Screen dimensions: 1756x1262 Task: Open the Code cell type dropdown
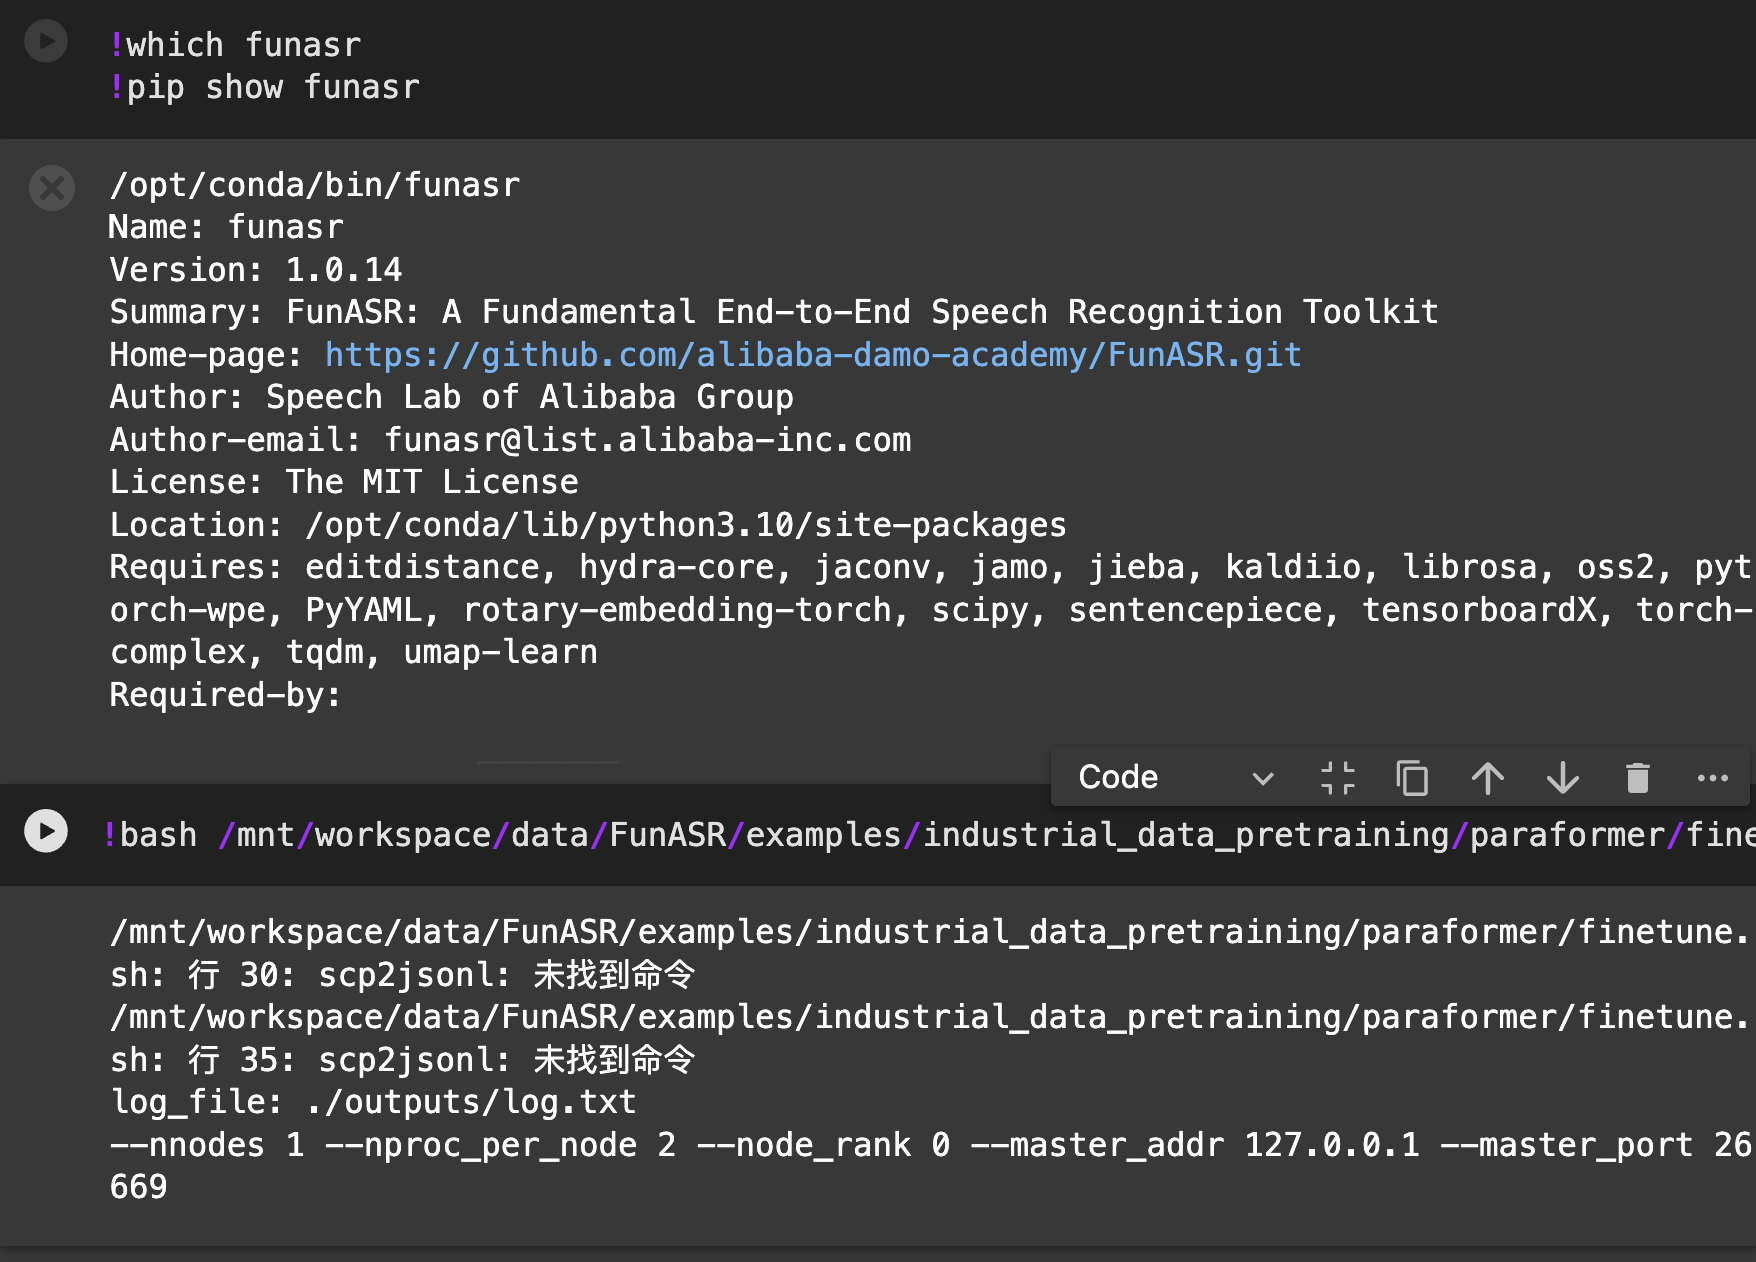point(1176,777)
